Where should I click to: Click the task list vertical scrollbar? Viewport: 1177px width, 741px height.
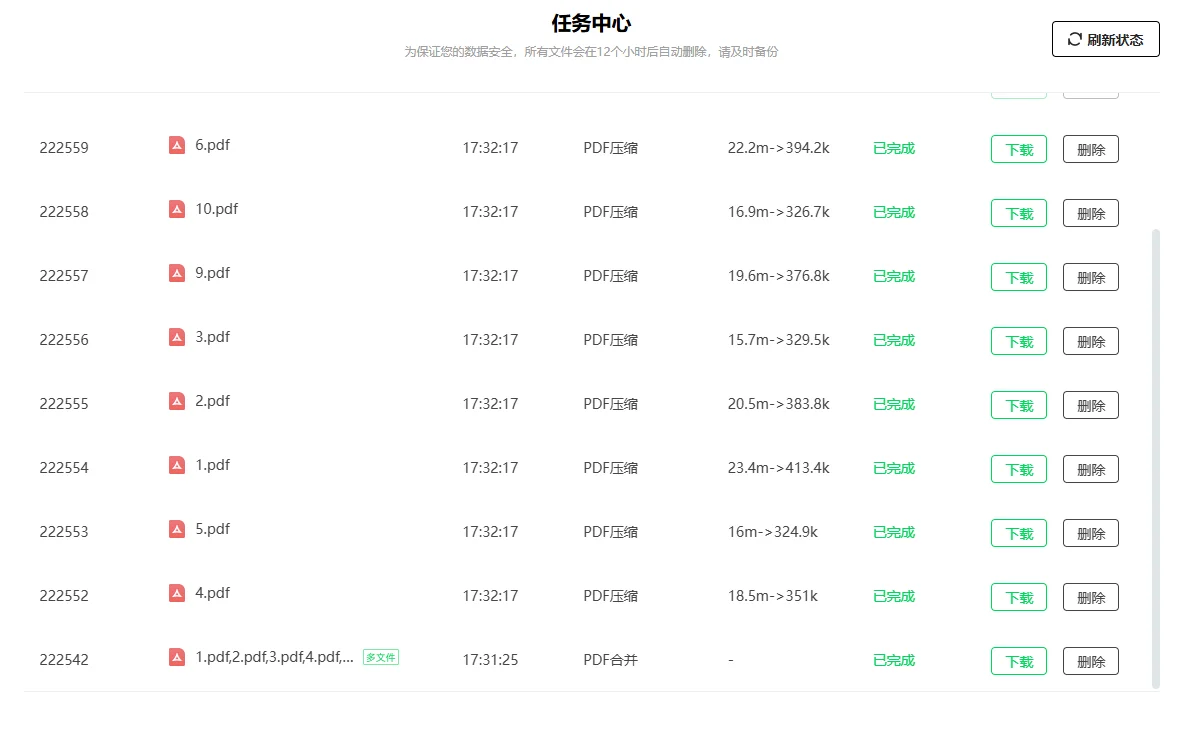tap(1156, 458)
